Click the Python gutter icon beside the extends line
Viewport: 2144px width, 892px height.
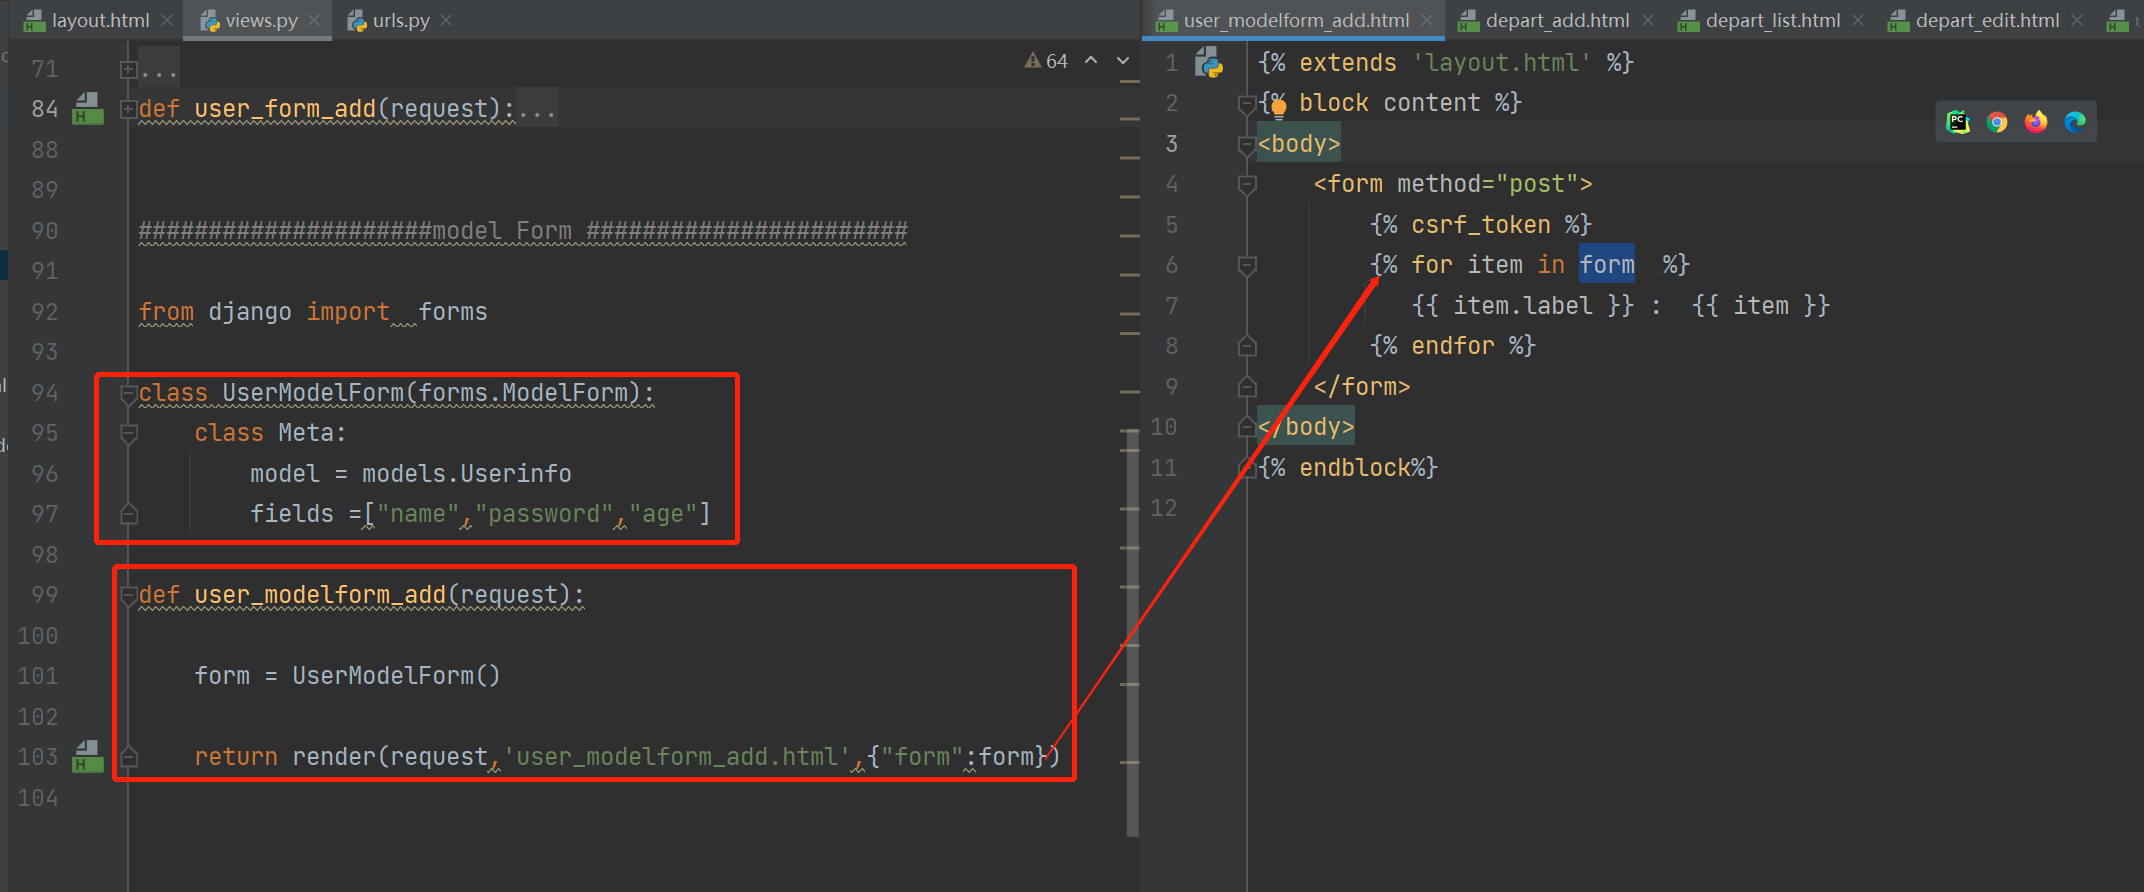[x=1209, y=63]
